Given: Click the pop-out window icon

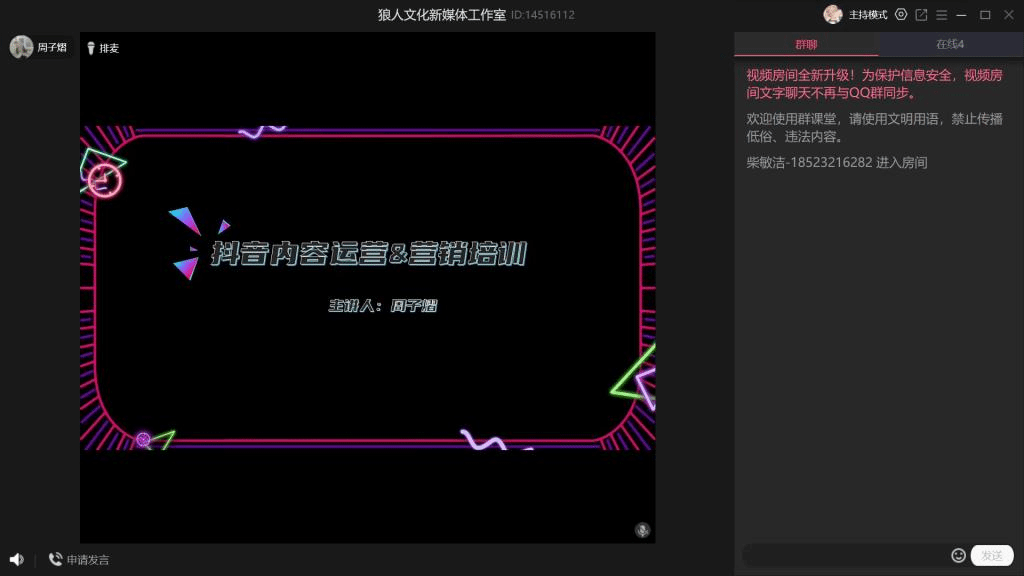Looking at the screenshot, I should tap(921, 15).
